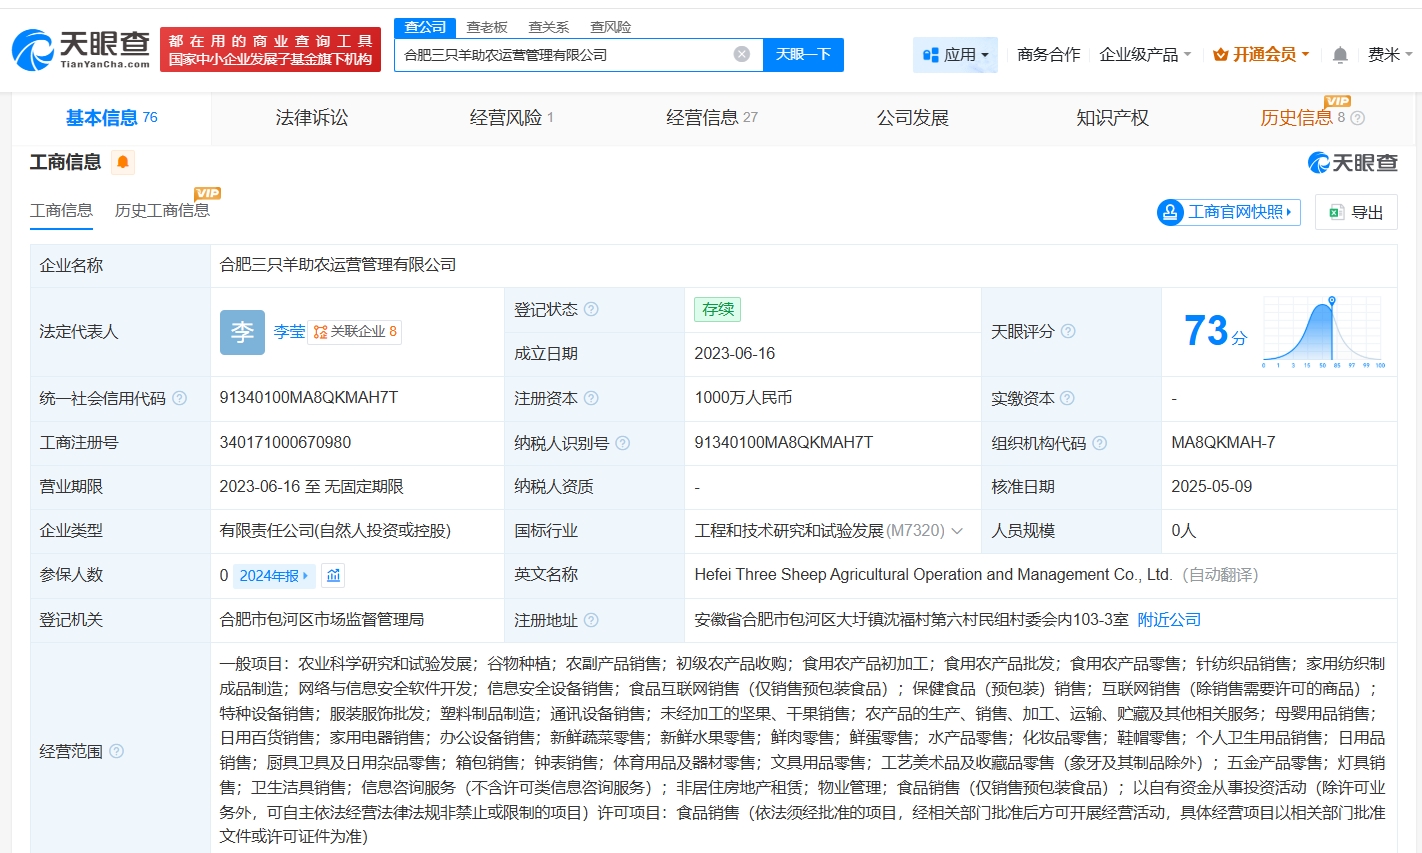Click the help icon next to 天眼评分

1068,331
